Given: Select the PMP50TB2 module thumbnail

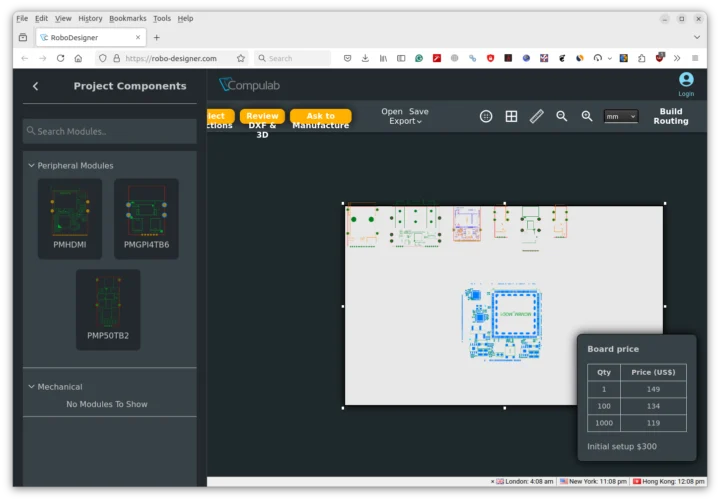Looking at the screenshot, I should [x=108, y=310].
